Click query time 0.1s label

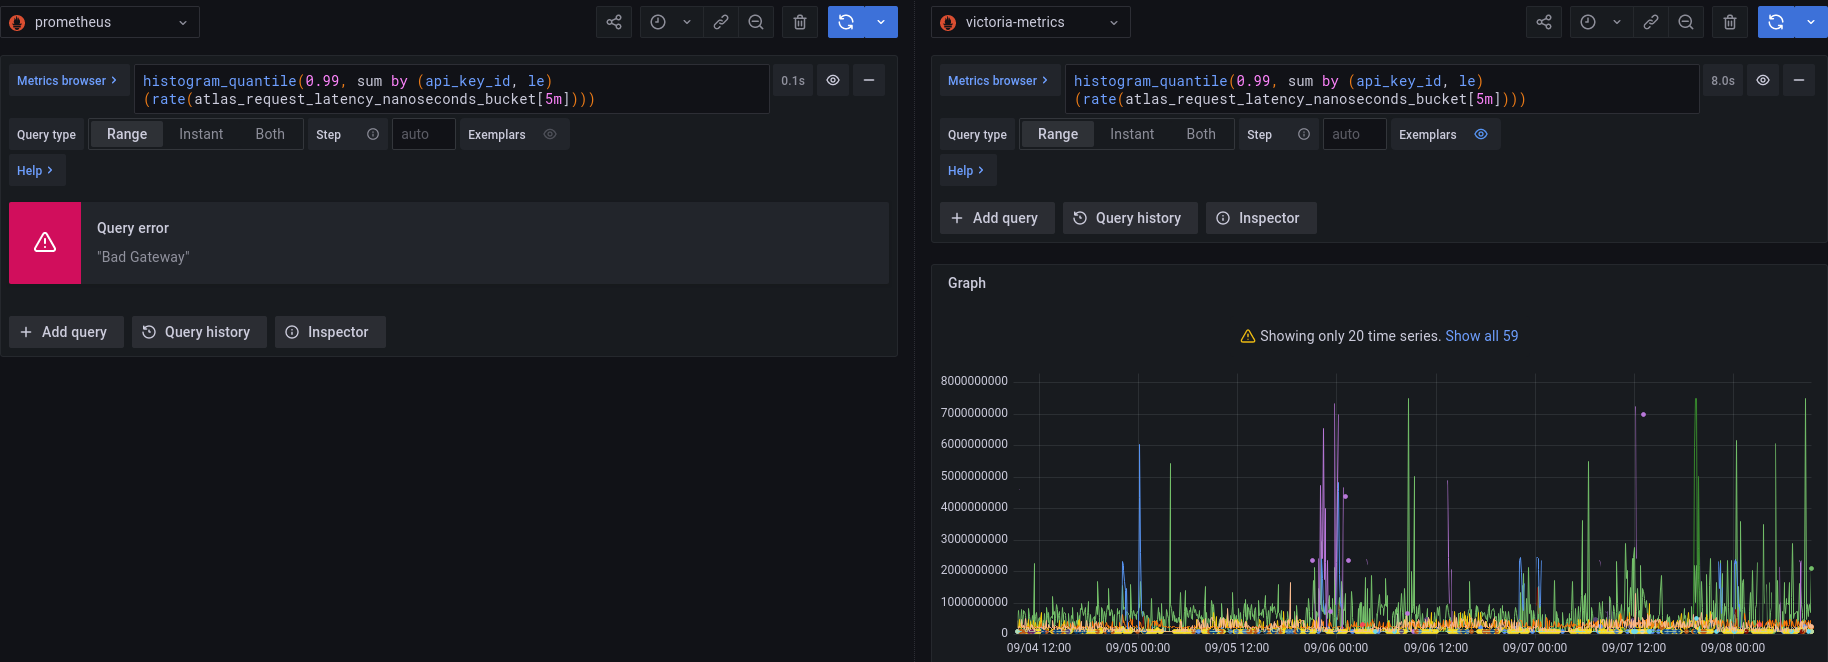[793, 81]
